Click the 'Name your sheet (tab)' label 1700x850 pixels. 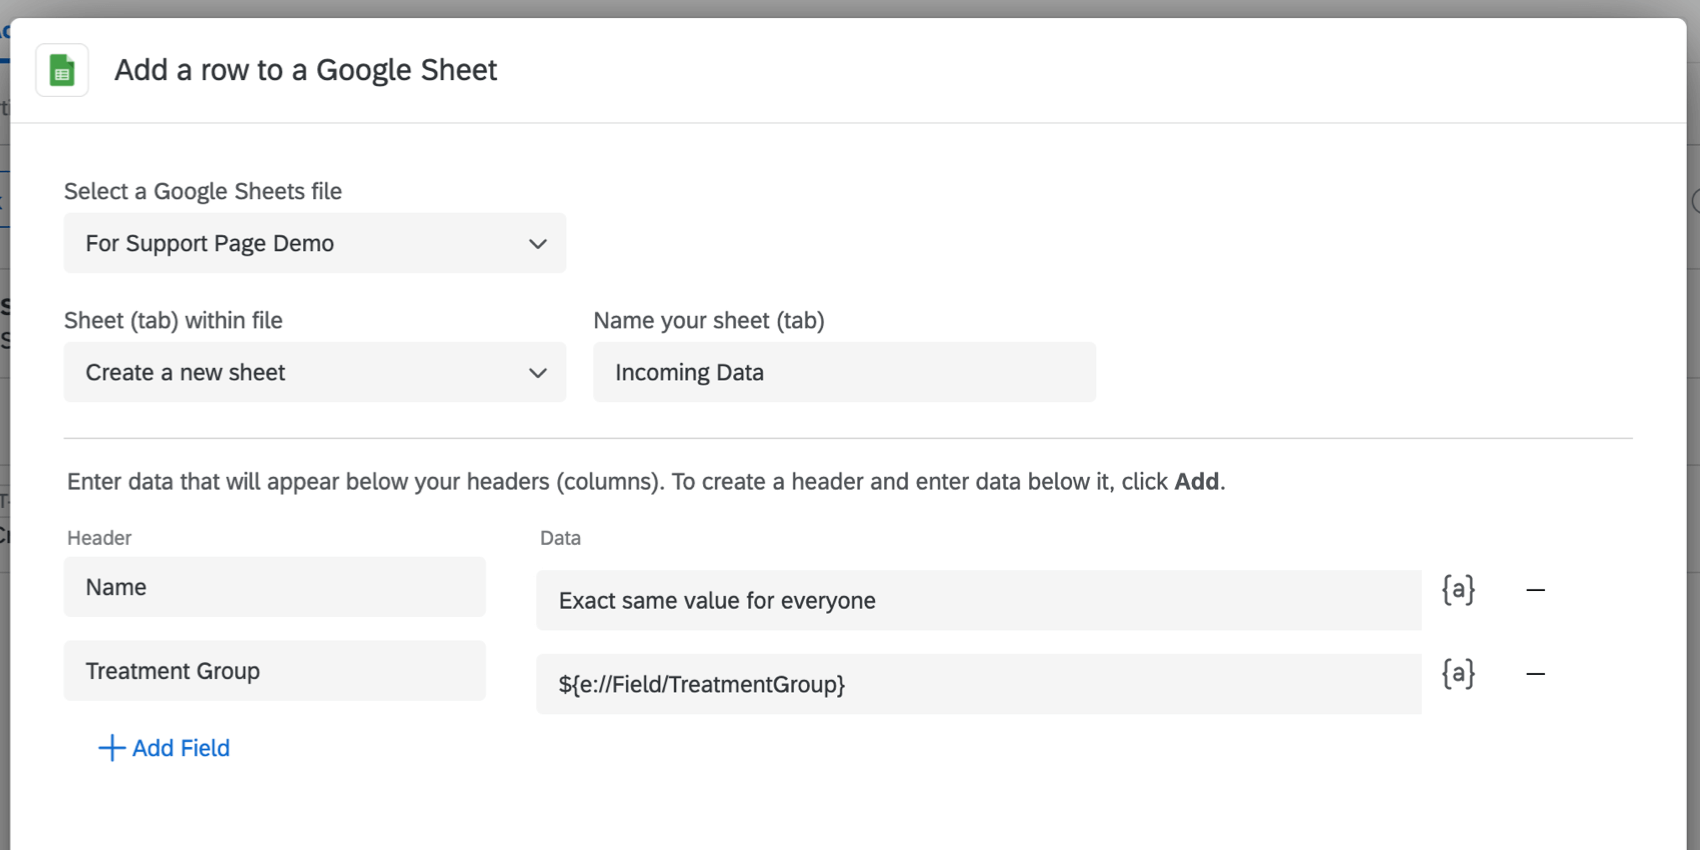[708, 320]
